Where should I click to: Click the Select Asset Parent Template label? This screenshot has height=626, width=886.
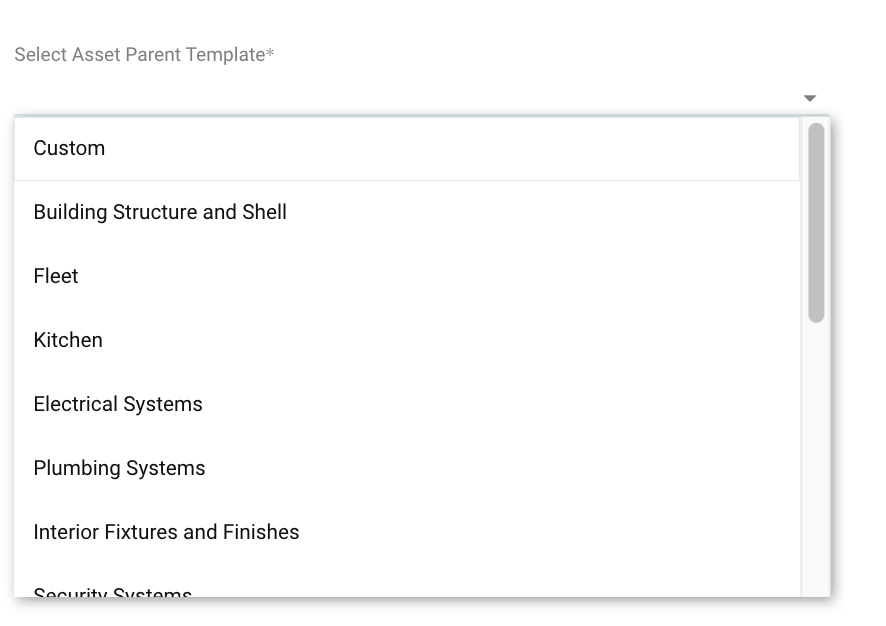[x=144, y=55]
